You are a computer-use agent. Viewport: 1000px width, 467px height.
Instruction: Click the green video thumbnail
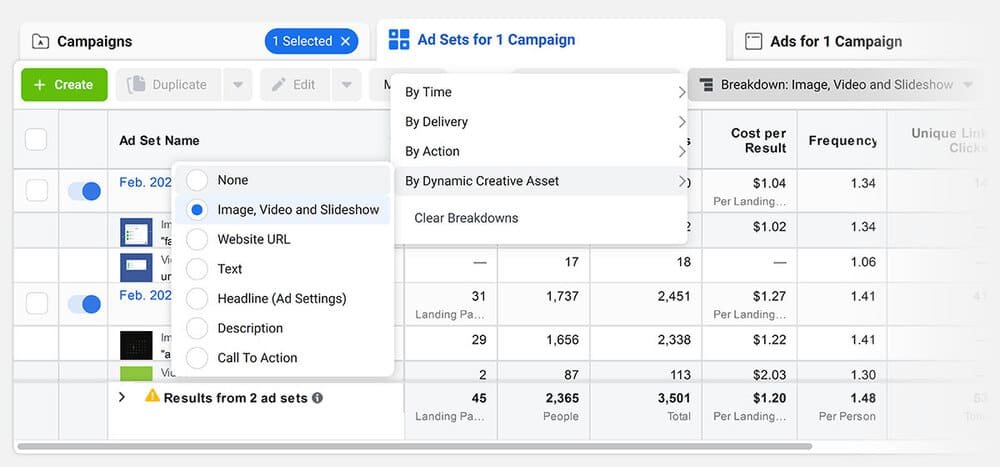click(x=136, y=374)
